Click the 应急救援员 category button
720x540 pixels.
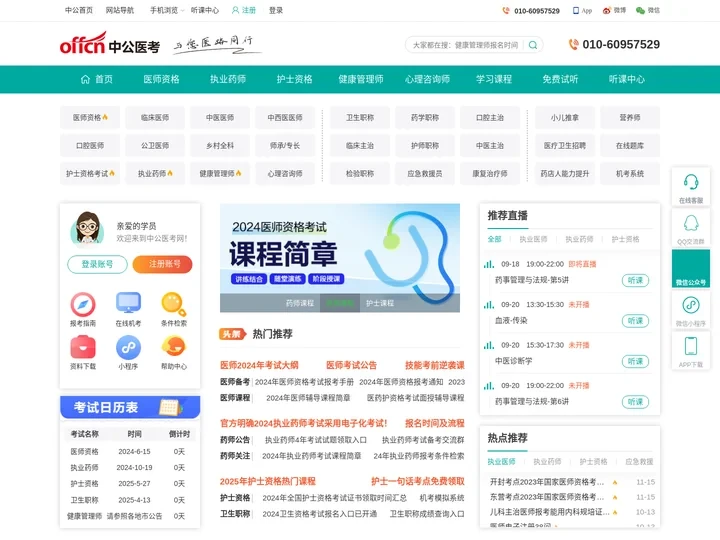point(425,174)
